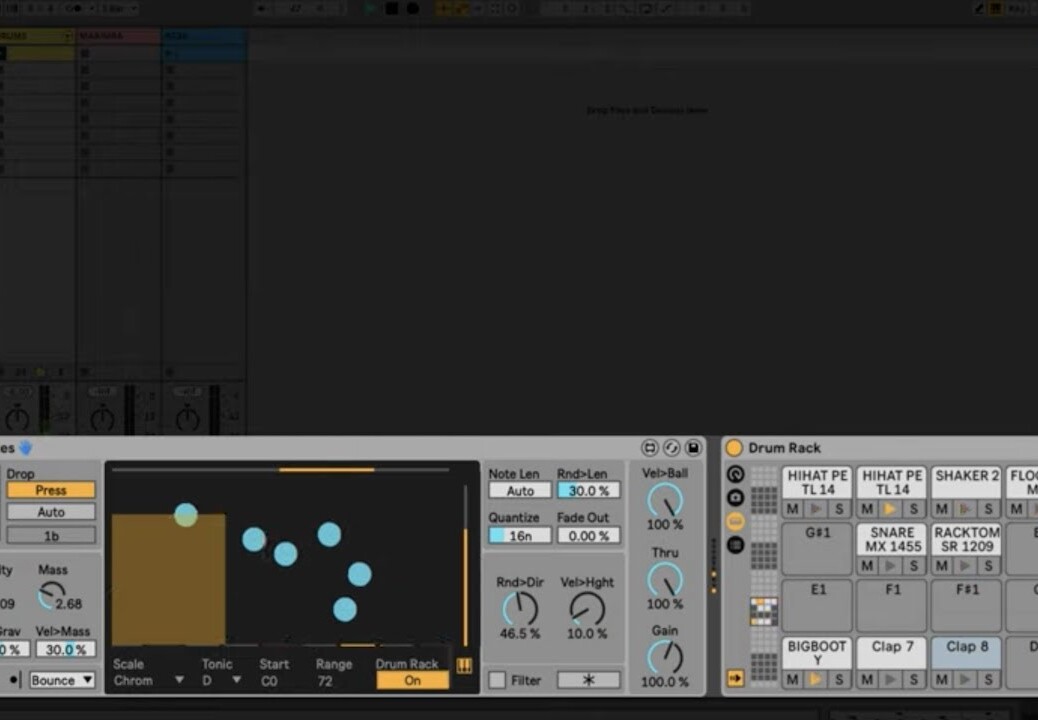Click the Fade Out 0.00 % field

(589, 535)
